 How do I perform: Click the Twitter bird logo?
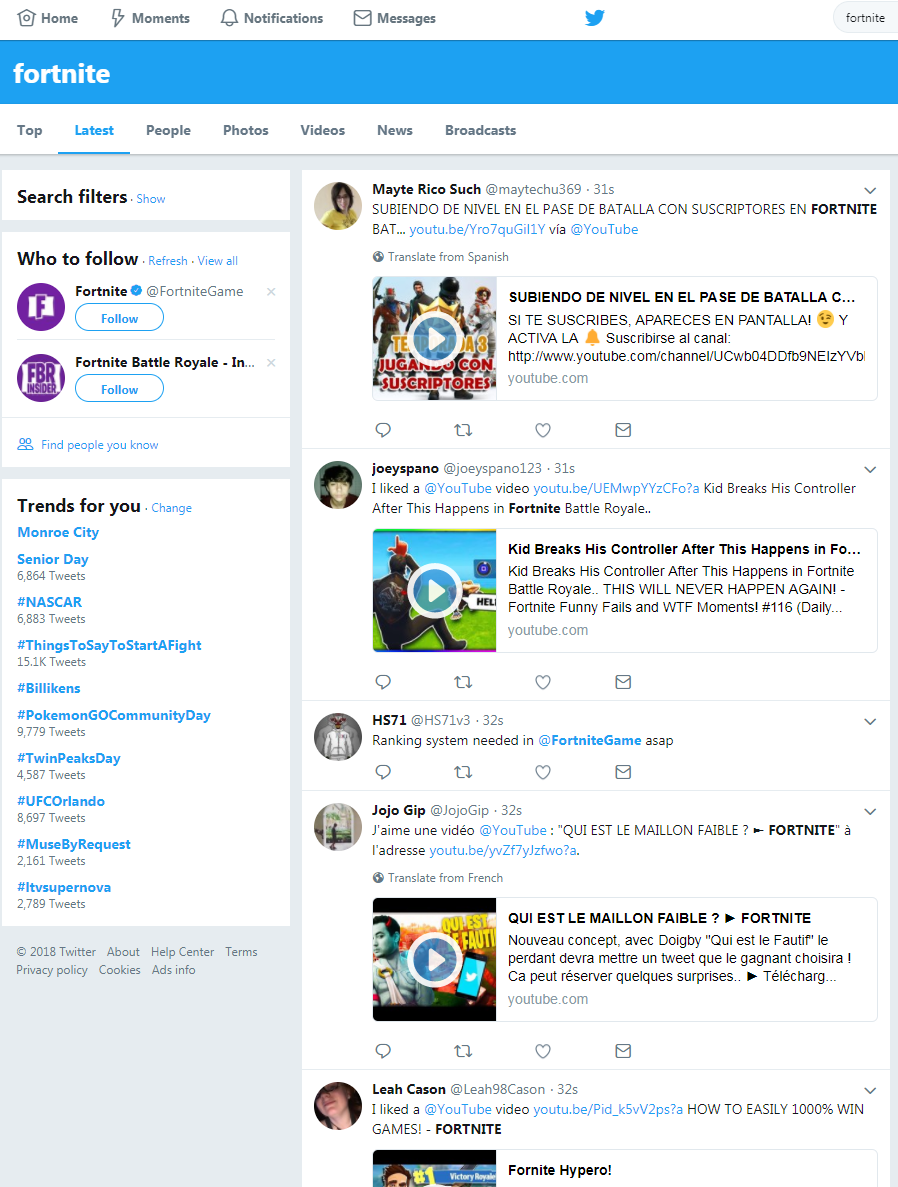click(594, 17)
